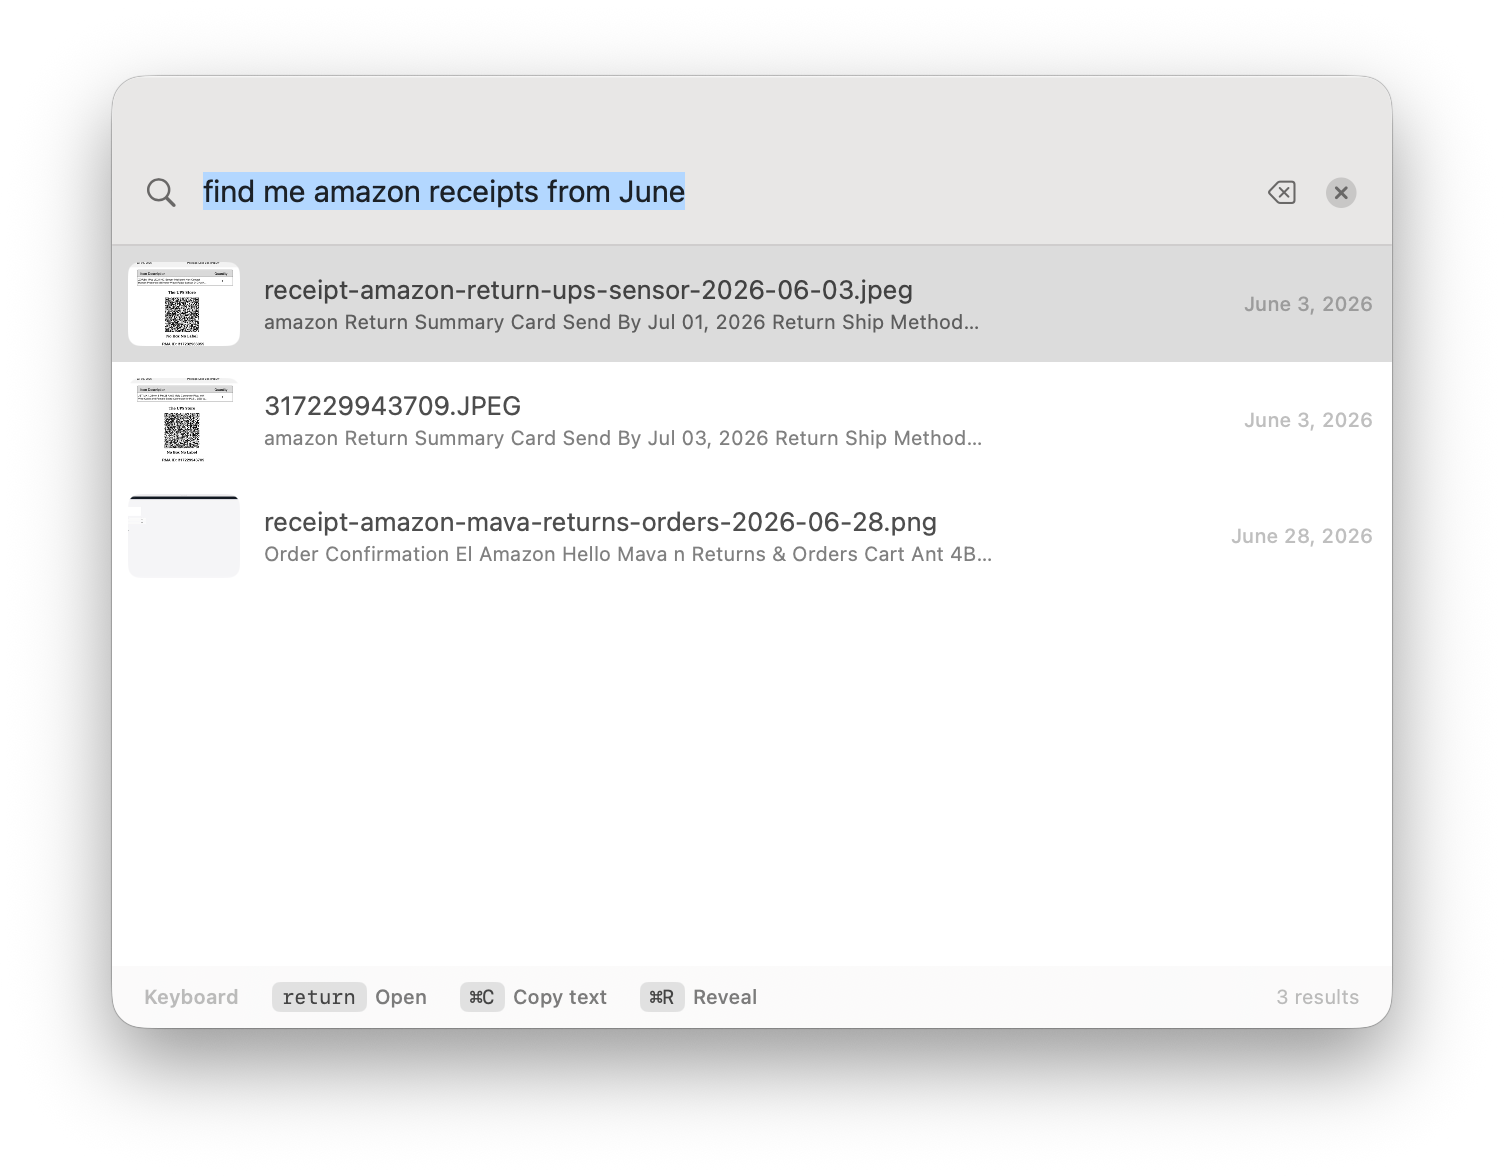Click the Keyboard label in footer
The width and height of the screenshot is (1504, 1176).
click(x=191, y=997)
